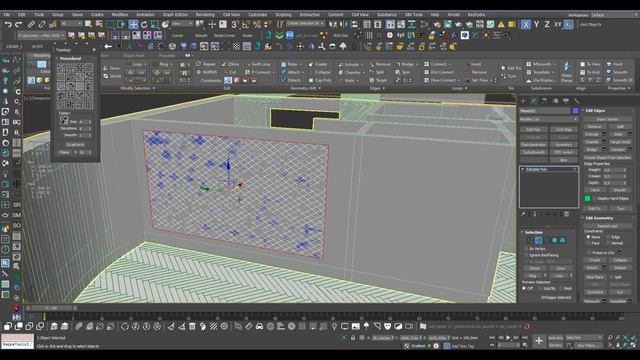Image resolution: width=640 pixels, height=360 pixels.
Task: Open the Customize menu
Action: coord(258,15)
